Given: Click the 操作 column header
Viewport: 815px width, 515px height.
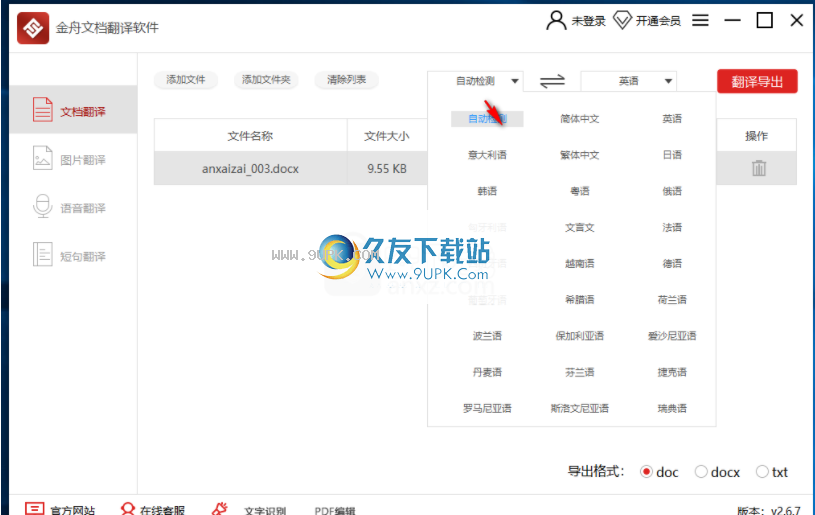Looking at the screenshot, I should pyautogui.click(x=756, y=136).
